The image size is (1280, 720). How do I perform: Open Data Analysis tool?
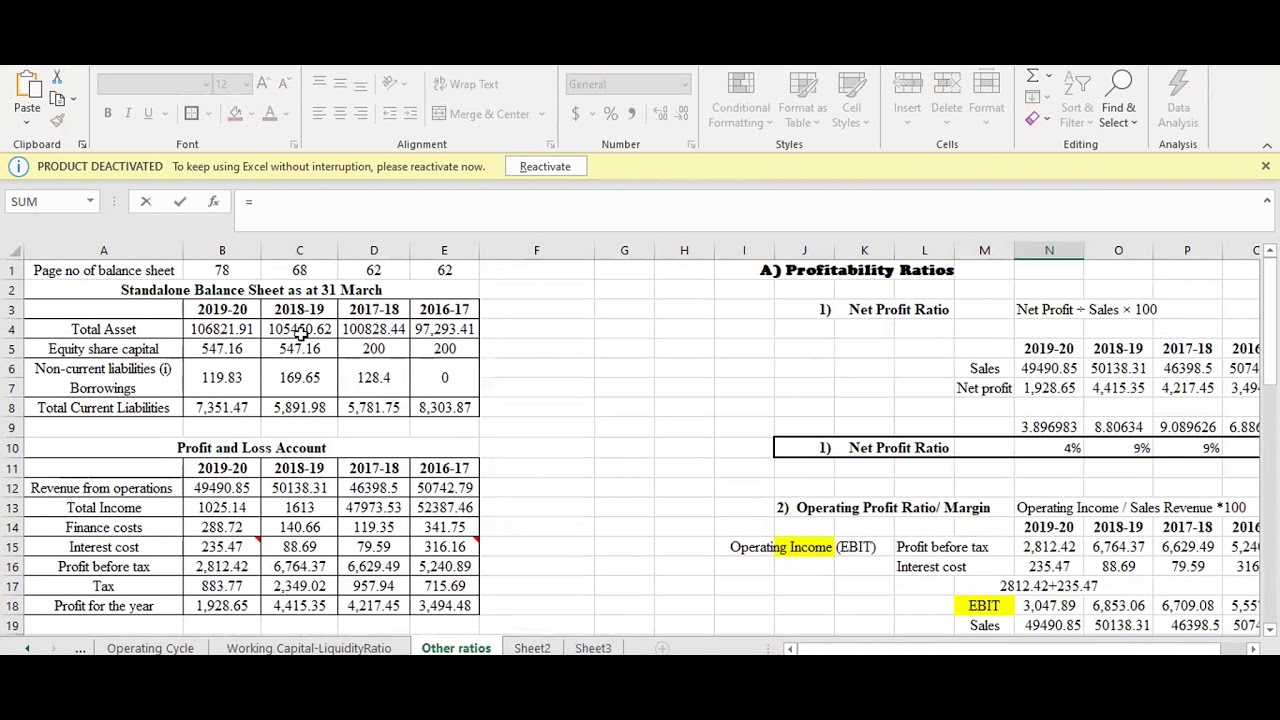[x=1178, y=100]
